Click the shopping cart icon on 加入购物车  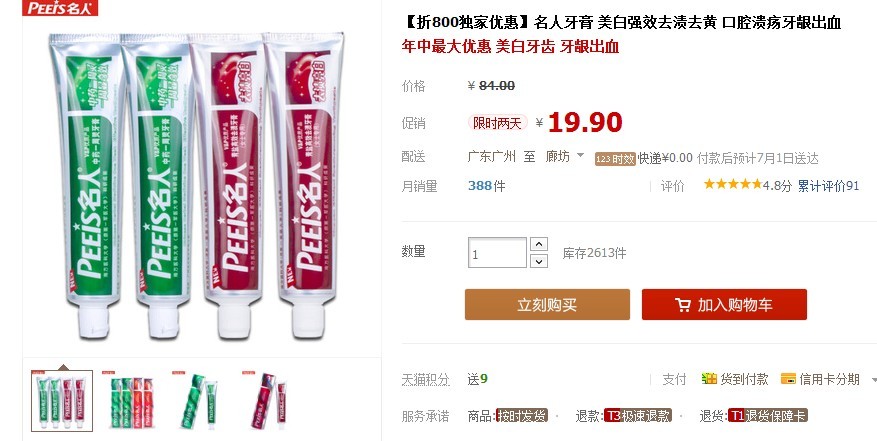coord(683,305)
